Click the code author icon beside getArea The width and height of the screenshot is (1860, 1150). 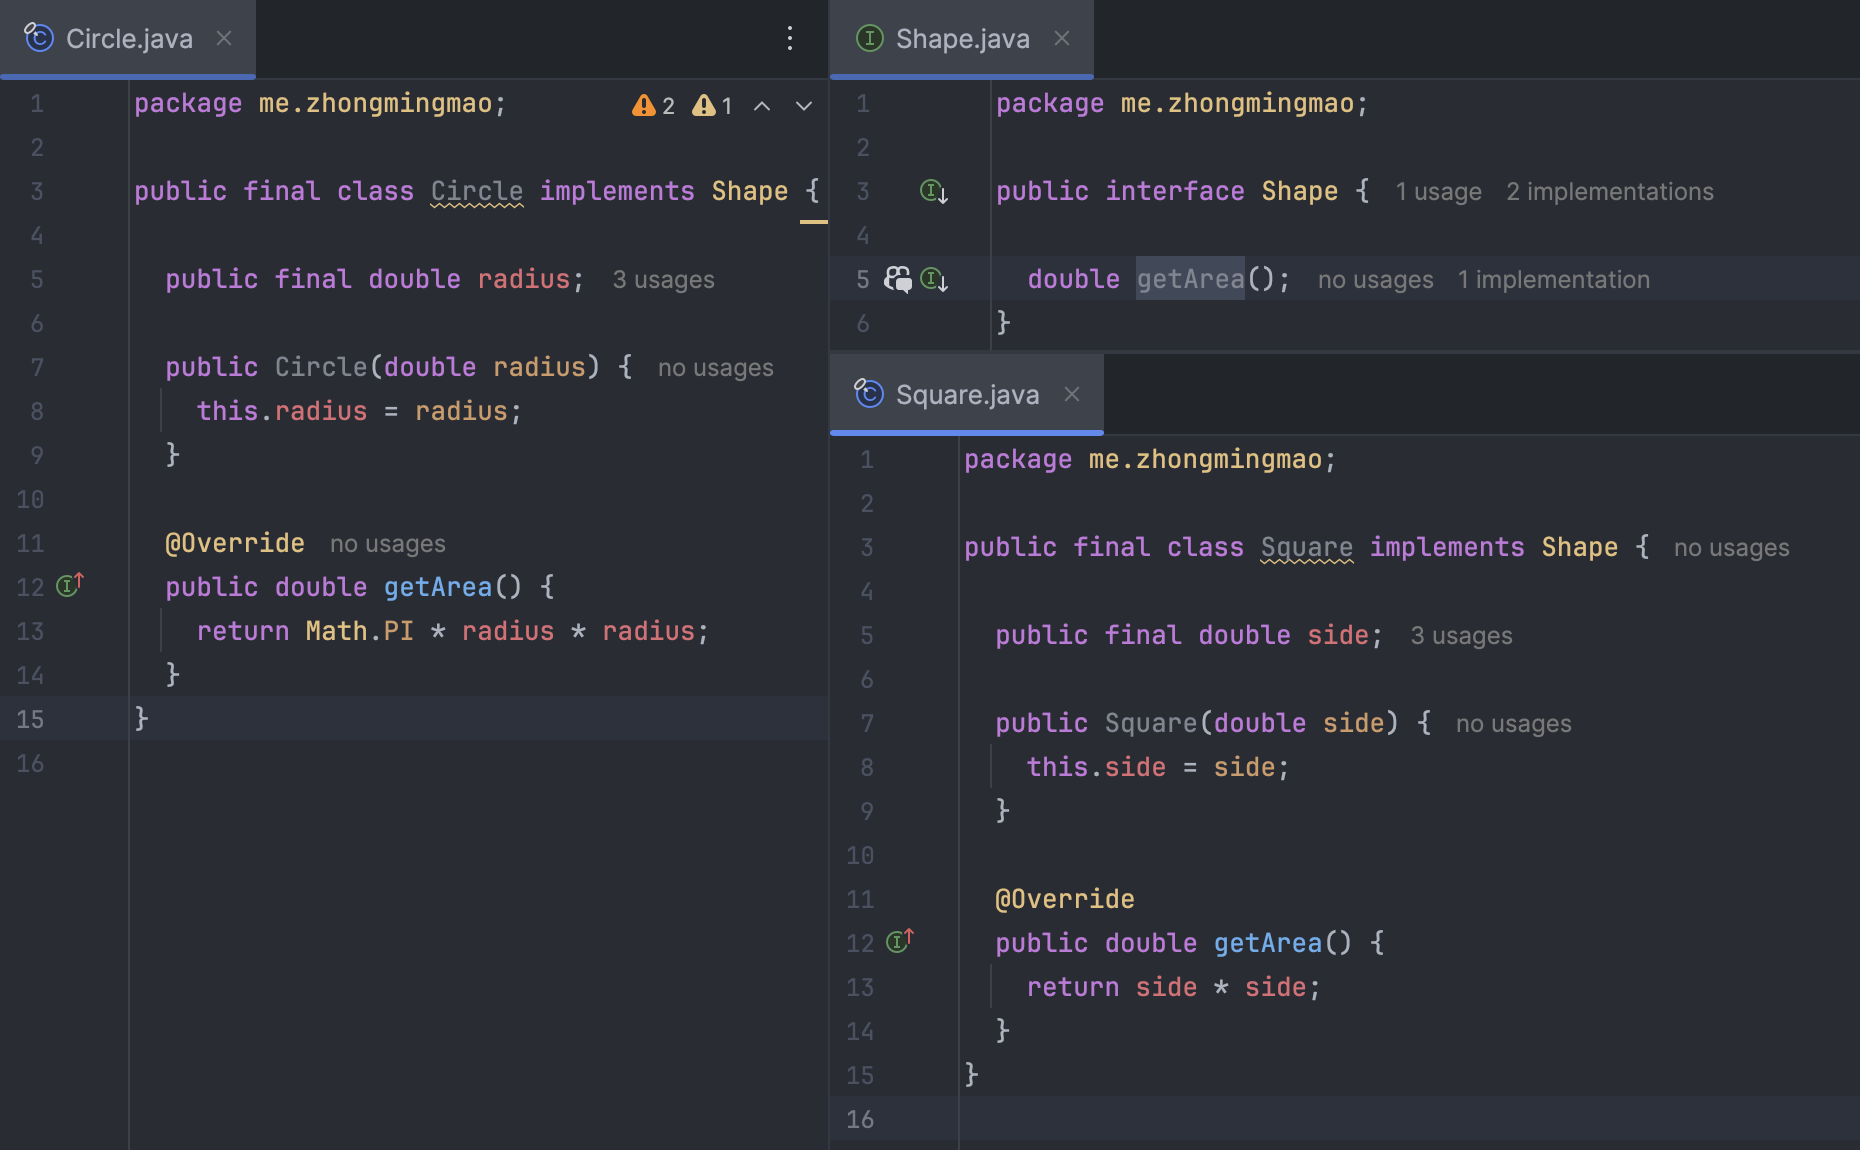tap(897, 279)
